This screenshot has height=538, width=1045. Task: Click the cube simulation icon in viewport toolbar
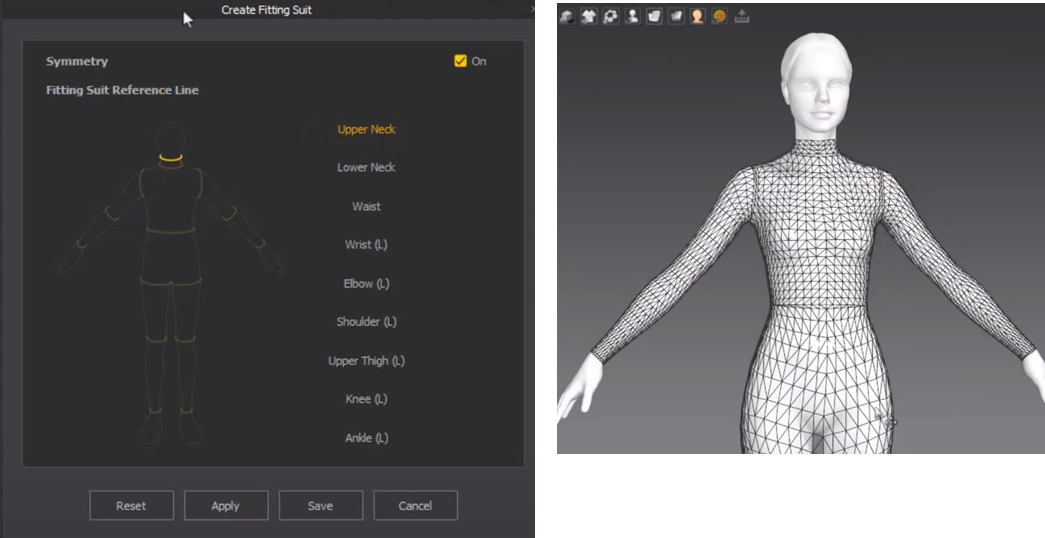pyautogui.click(x=566, y=16)
